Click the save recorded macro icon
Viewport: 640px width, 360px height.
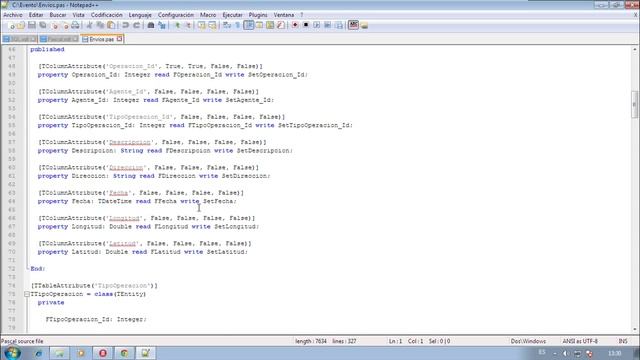[x=338, y=25]
